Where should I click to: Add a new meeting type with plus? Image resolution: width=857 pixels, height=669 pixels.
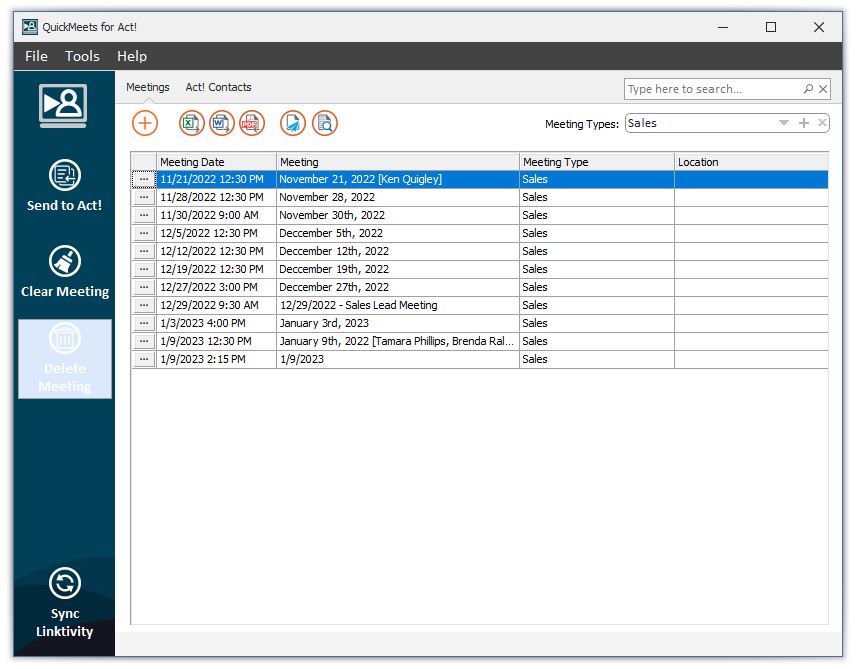tap(803, 123)
